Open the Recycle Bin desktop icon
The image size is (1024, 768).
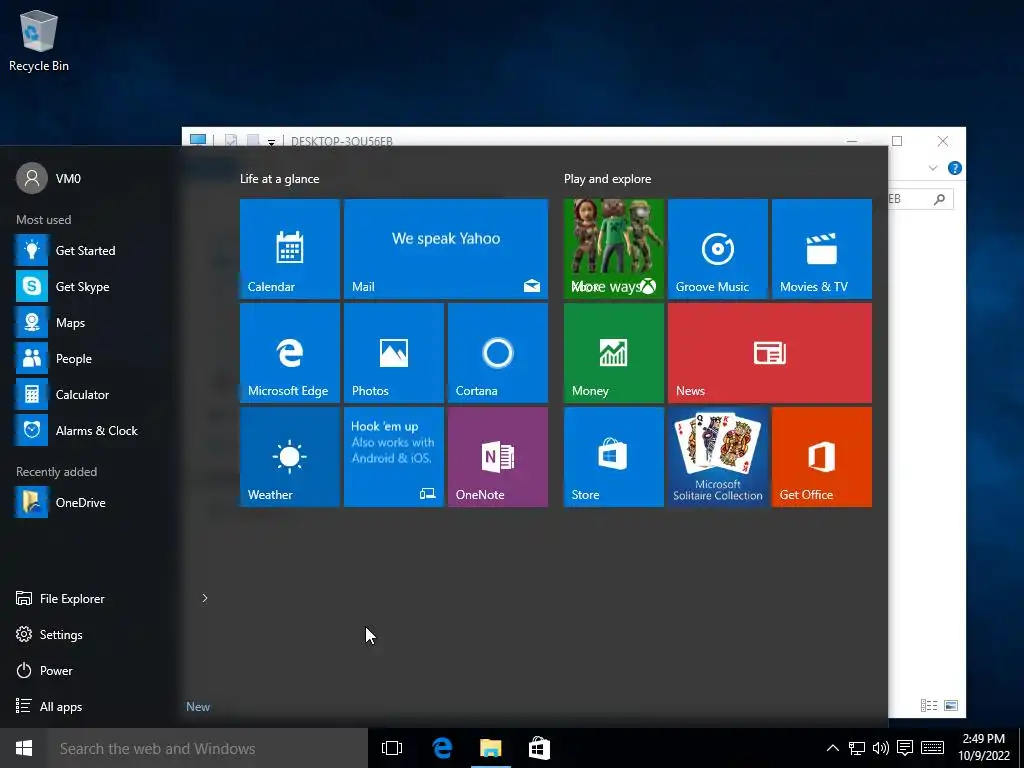pyautogui.click(x=39, y=40)
